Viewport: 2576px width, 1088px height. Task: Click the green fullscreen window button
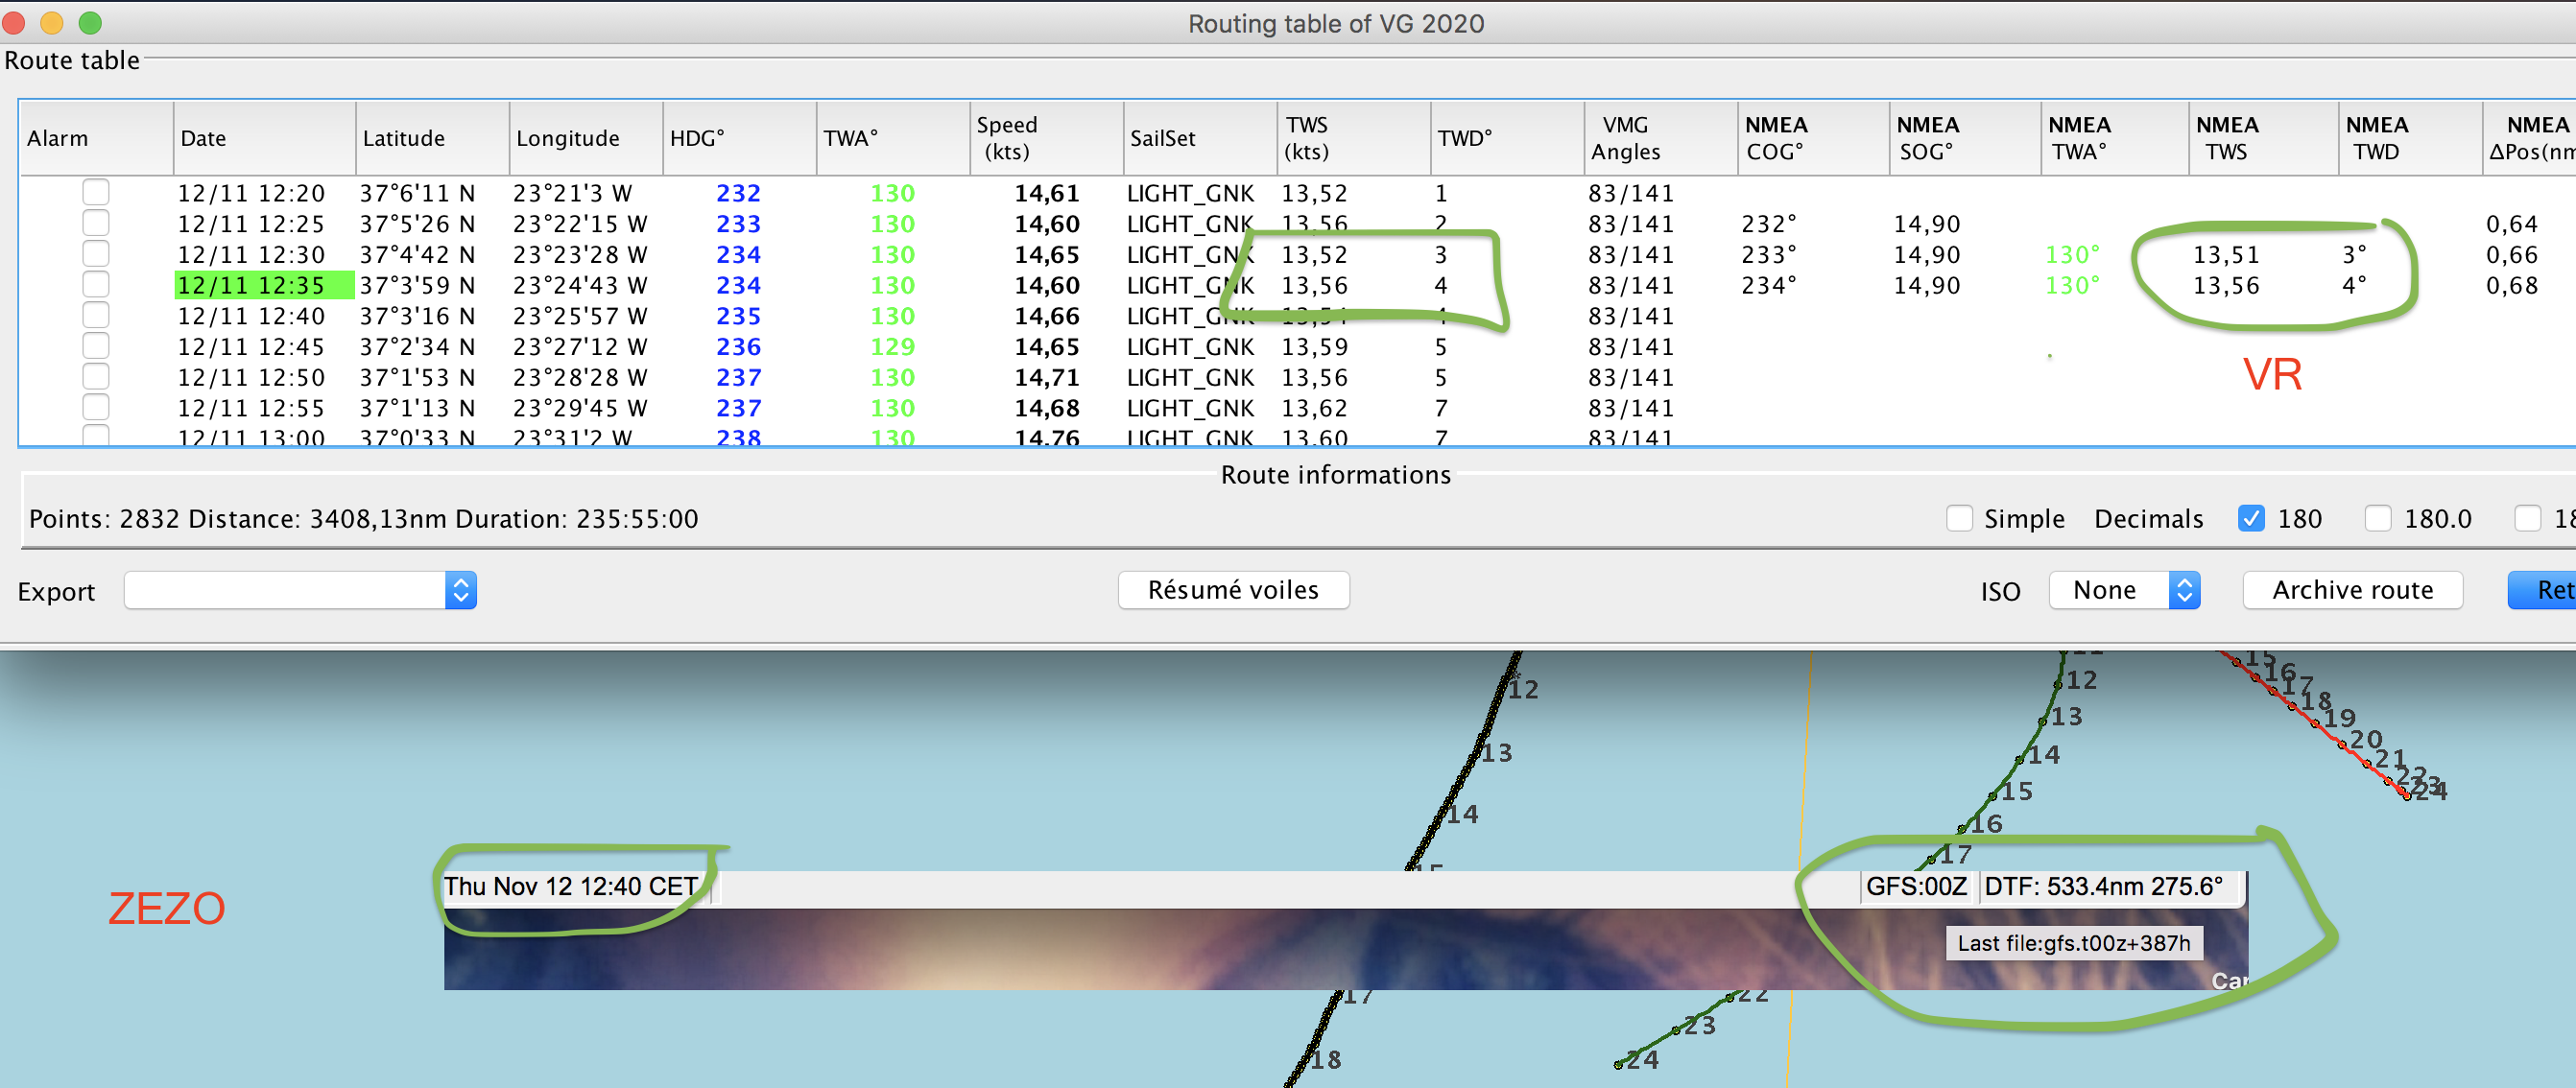90,22
